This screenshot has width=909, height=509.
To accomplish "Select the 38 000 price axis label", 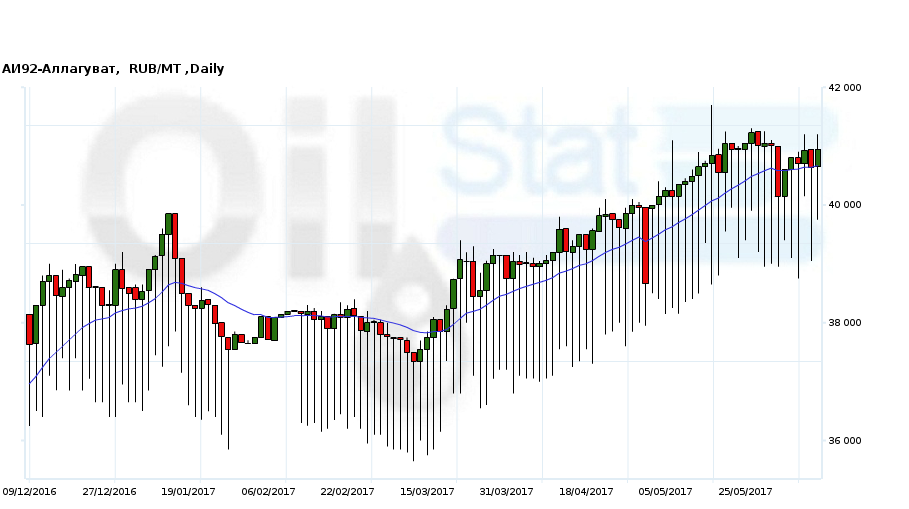I will point(845,323).
